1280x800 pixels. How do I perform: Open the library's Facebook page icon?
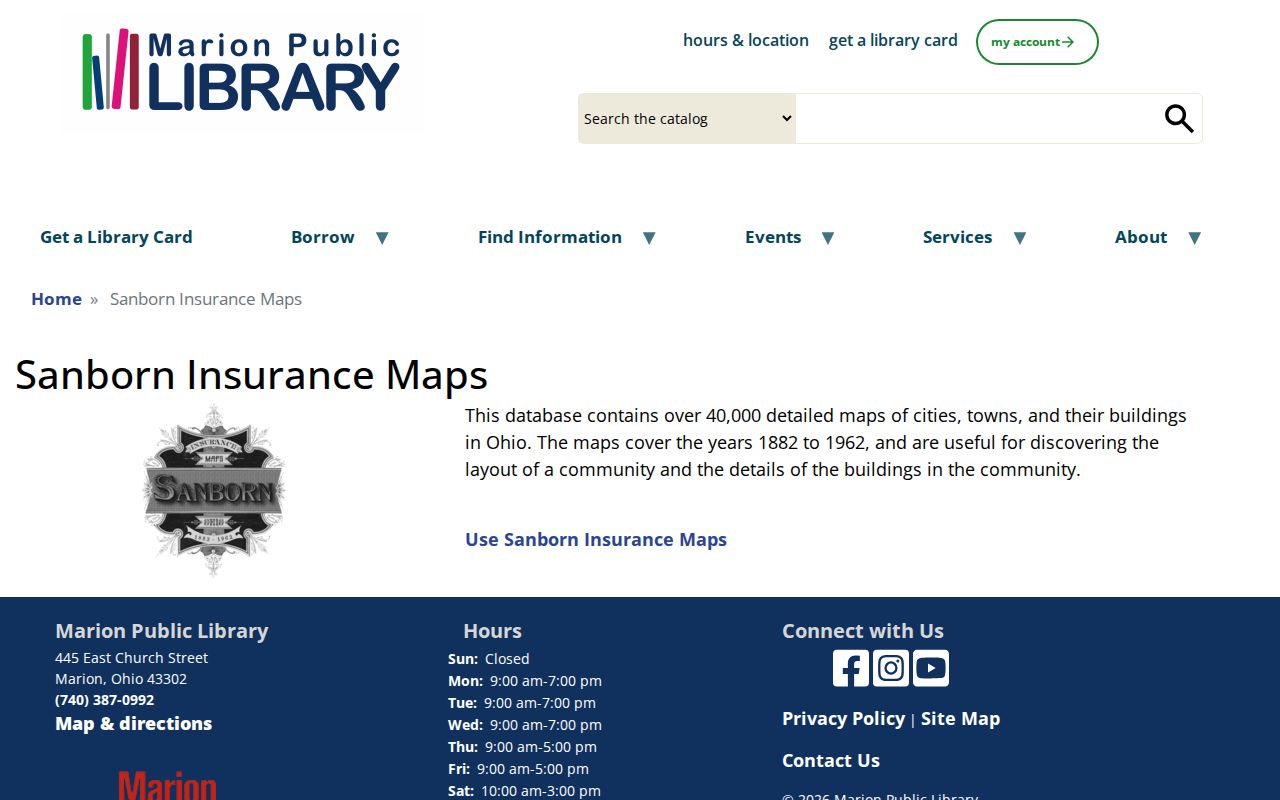click(851, 668)
